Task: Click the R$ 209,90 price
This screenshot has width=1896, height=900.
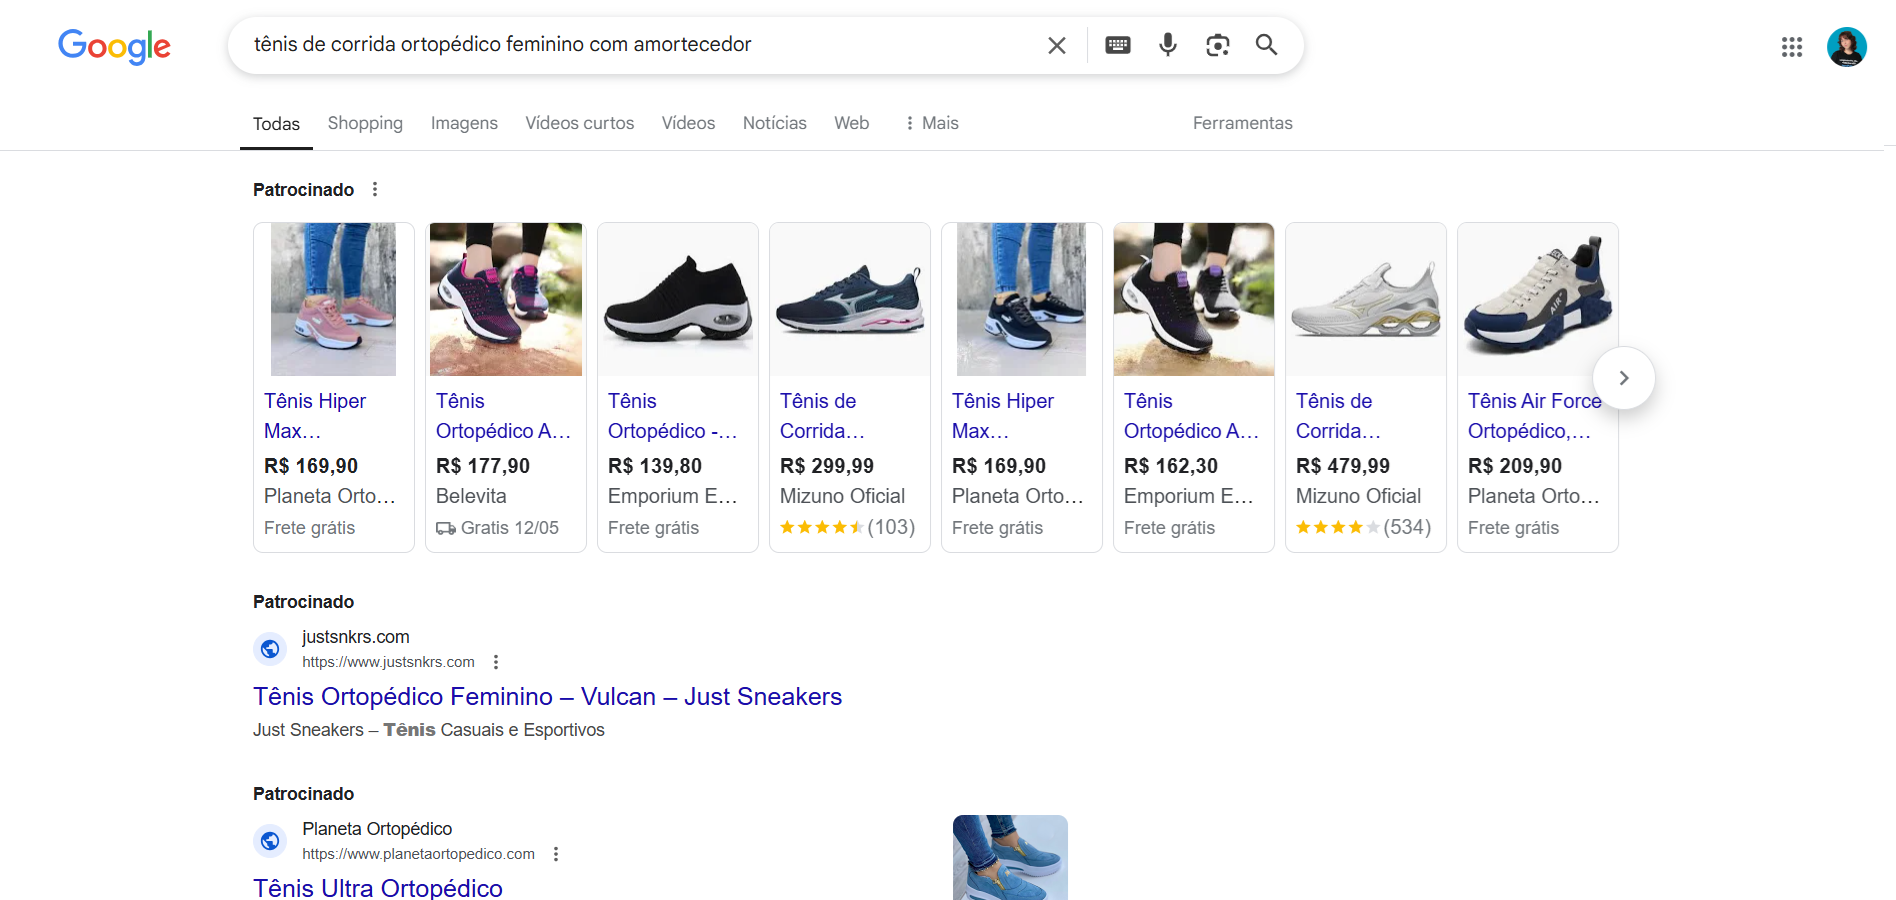Action: pyautogui.click(x=1514, y=466)
